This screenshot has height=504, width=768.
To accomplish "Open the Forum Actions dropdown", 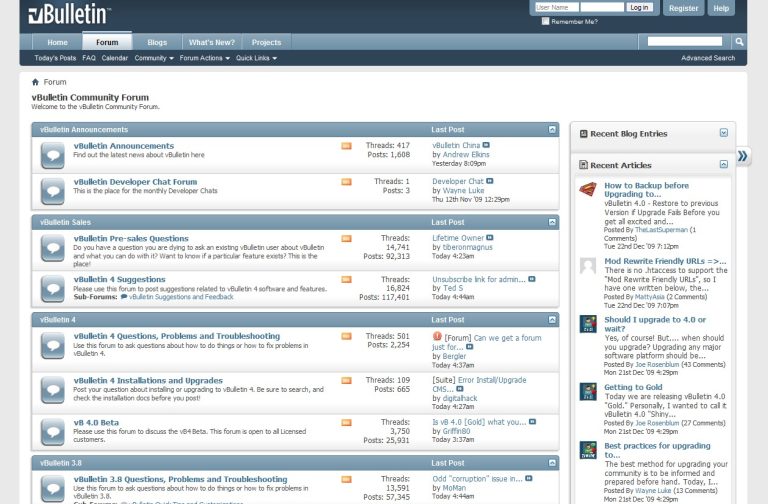I will pos(203,58).
